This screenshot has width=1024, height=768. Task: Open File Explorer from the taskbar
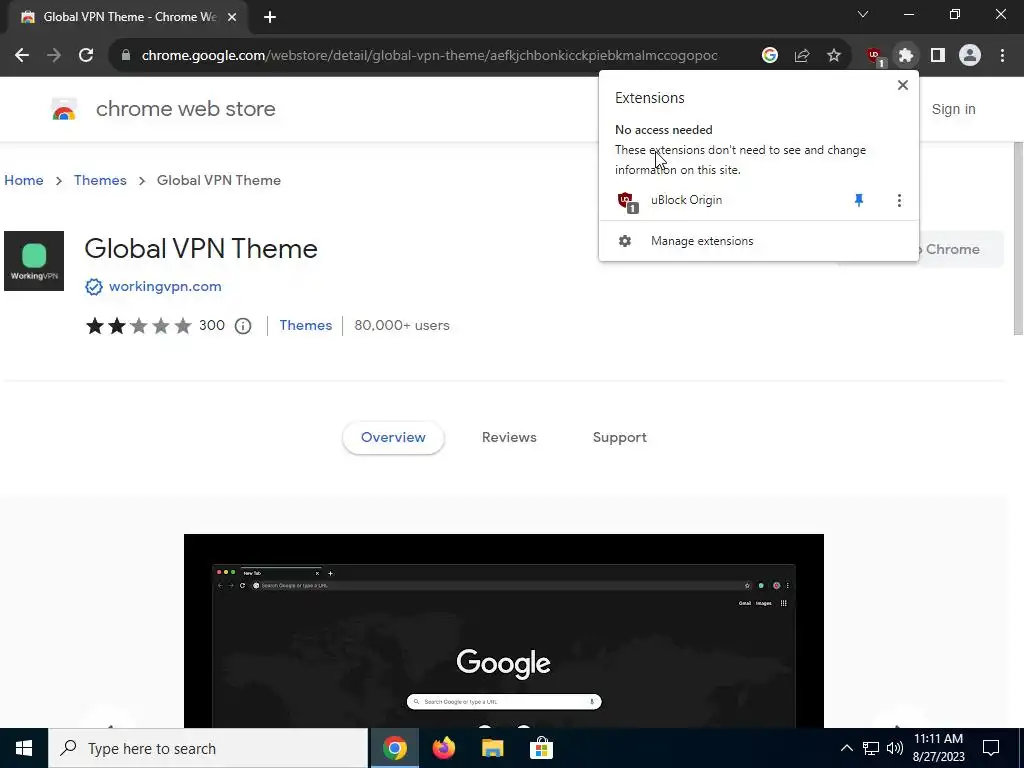click(493, 748)
